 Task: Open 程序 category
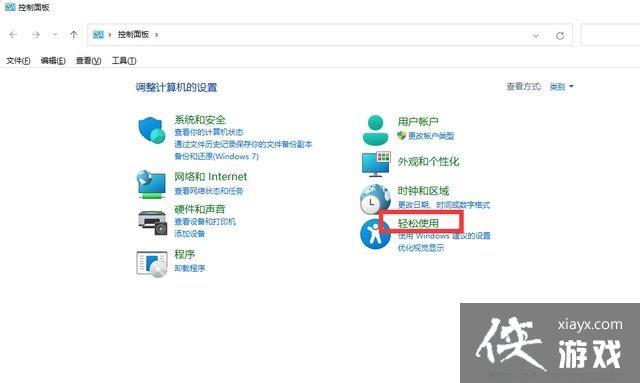(184, 254)
